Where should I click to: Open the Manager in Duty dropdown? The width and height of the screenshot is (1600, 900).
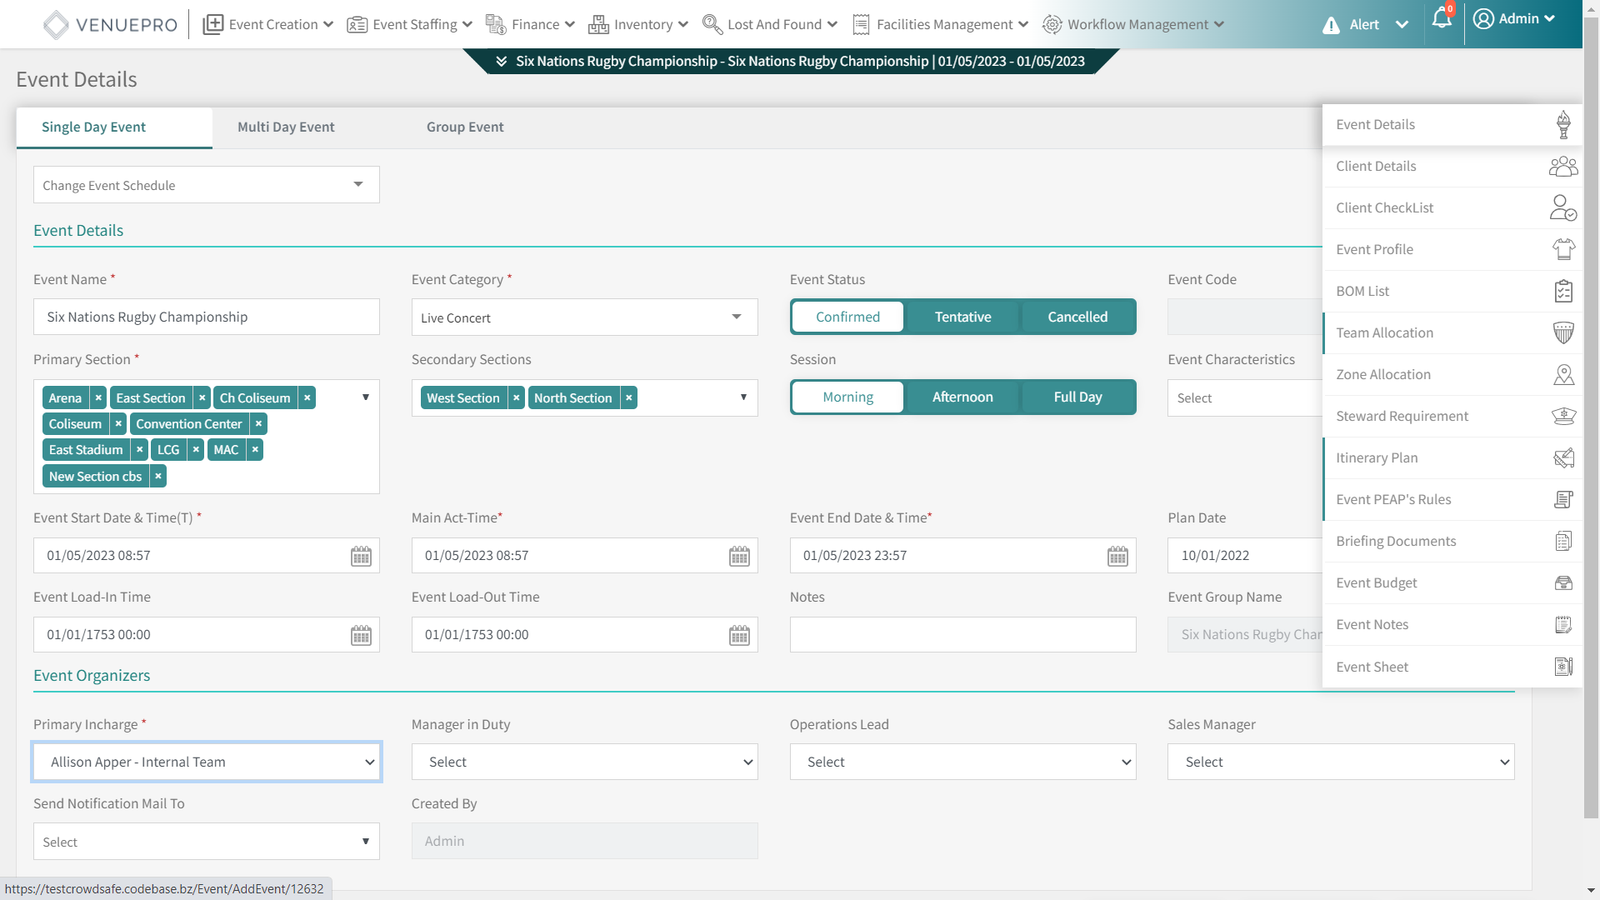click(584, 762)
